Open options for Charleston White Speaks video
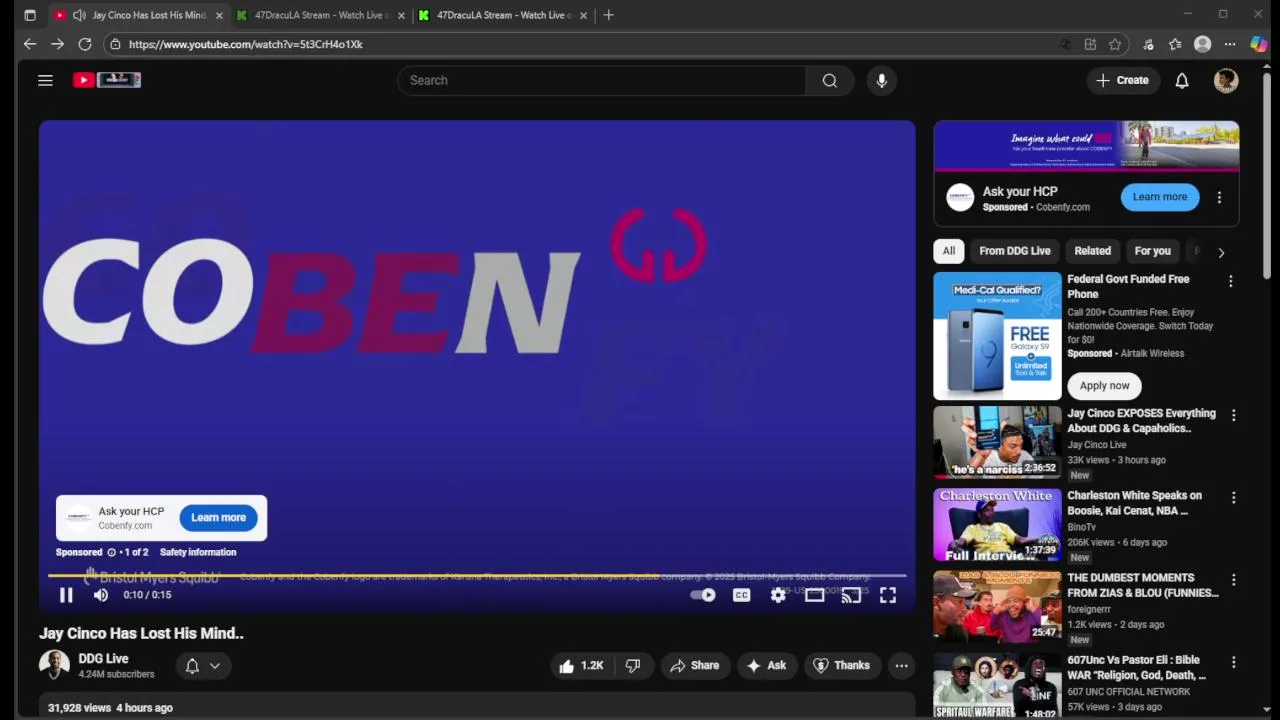Image resolution: width=1280 pixels, height=720 pixels. pos(1233,497)
